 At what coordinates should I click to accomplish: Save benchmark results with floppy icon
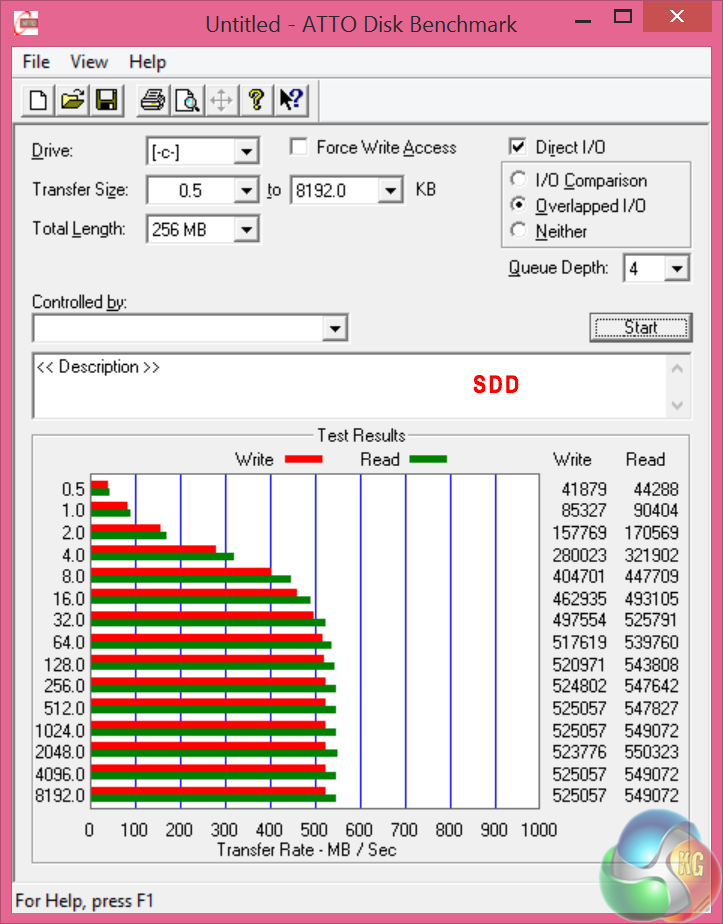tap(107, 100)
